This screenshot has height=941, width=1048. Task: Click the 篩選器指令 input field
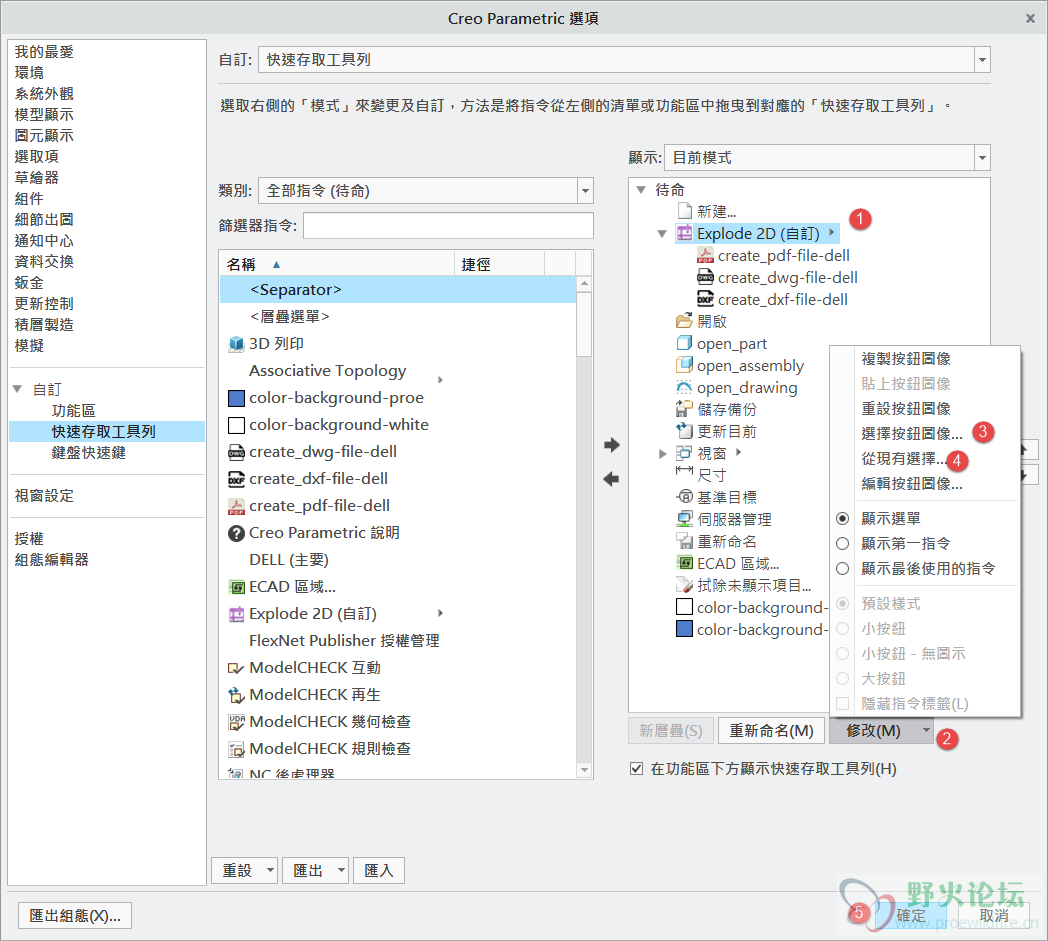(x=448, y=225)
